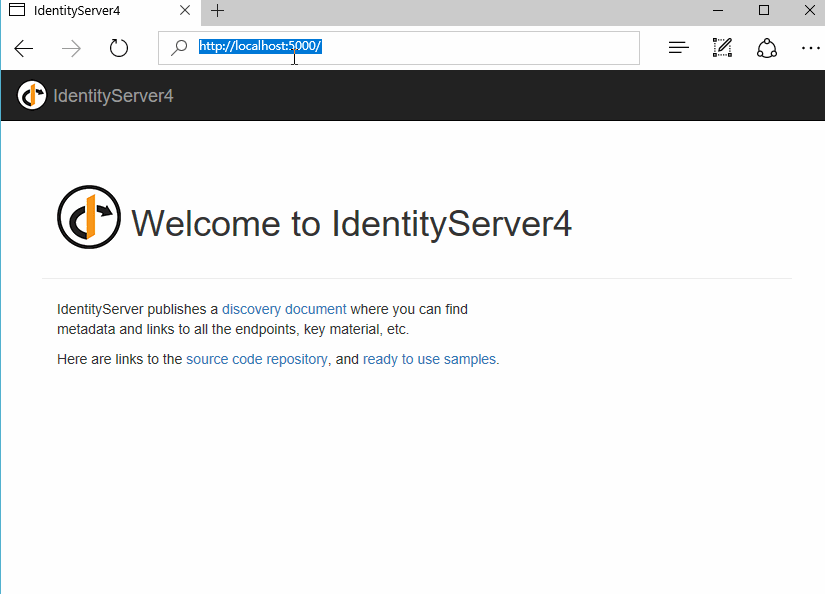The image size is (825, 594).
Task: Click the text 'metadata and links to all the endpoints'
Action: coord(178,329)
